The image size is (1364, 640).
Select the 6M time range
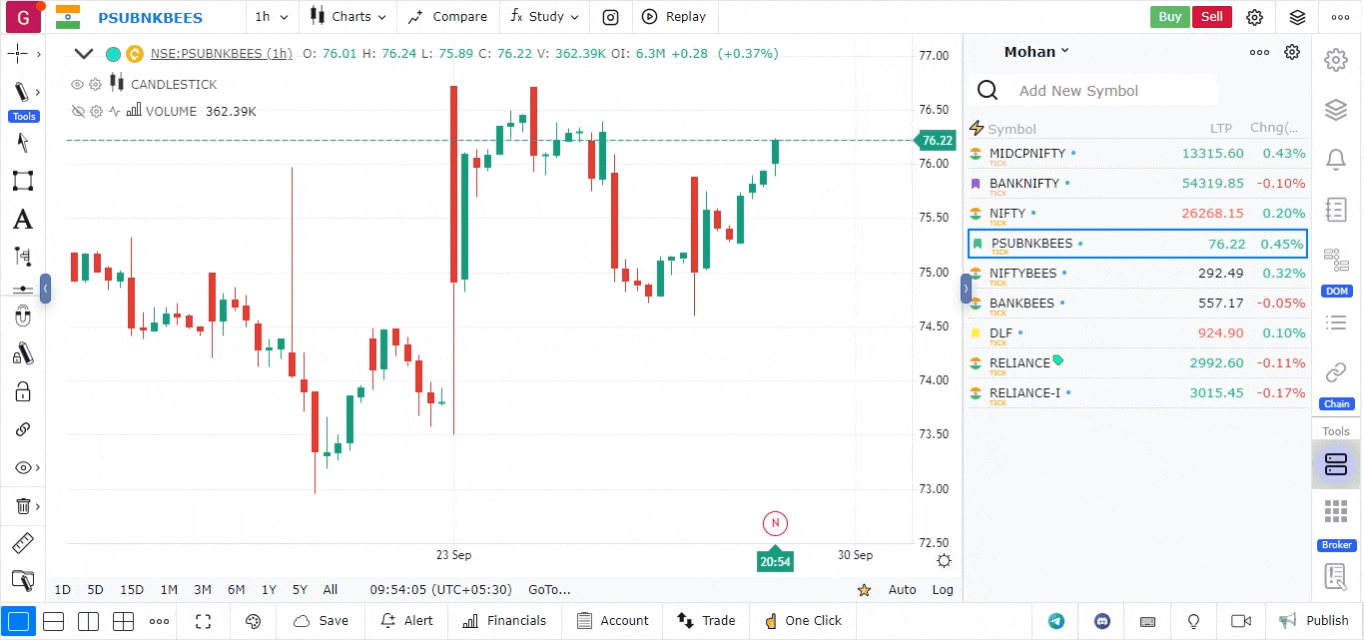tap(236, 590)
